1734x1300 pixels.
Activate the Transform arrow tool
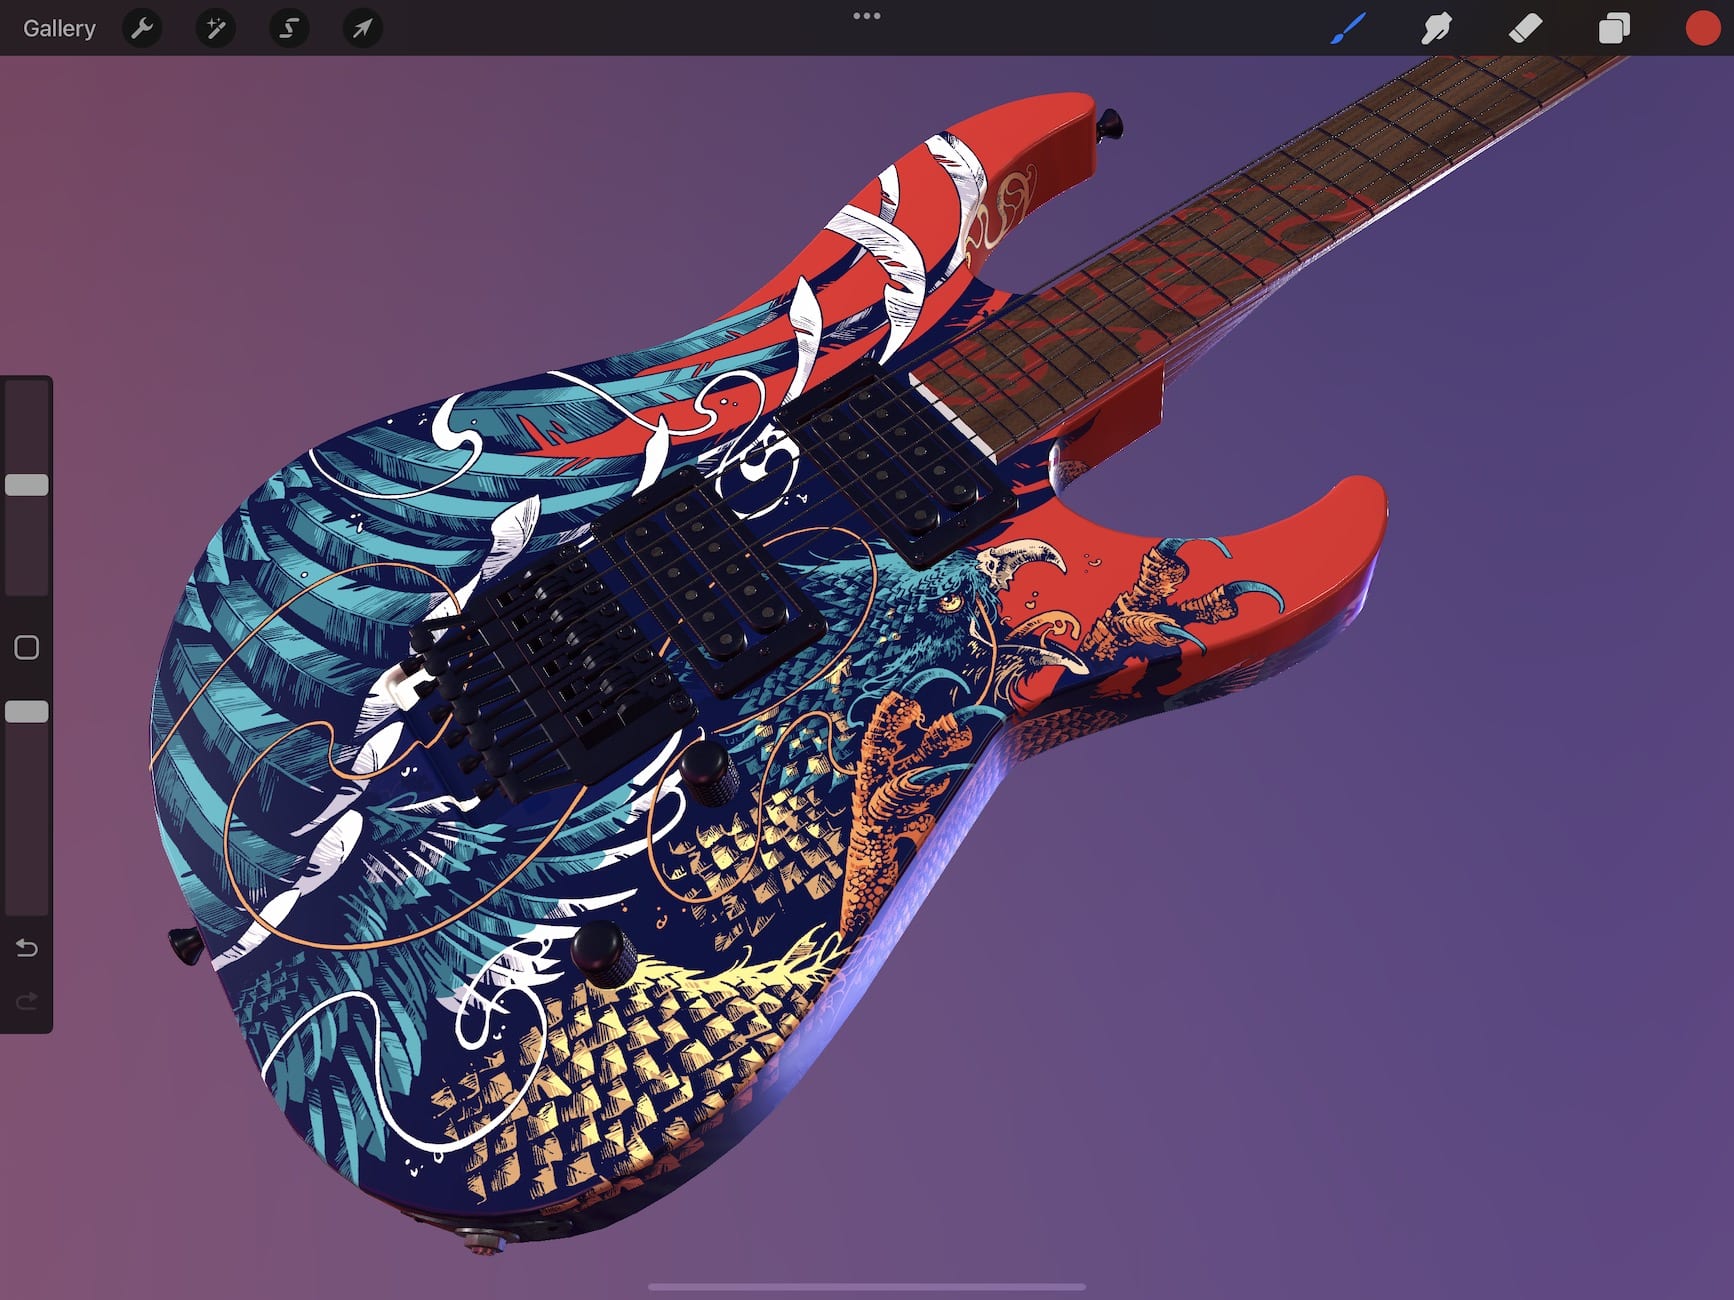[362, 28]
